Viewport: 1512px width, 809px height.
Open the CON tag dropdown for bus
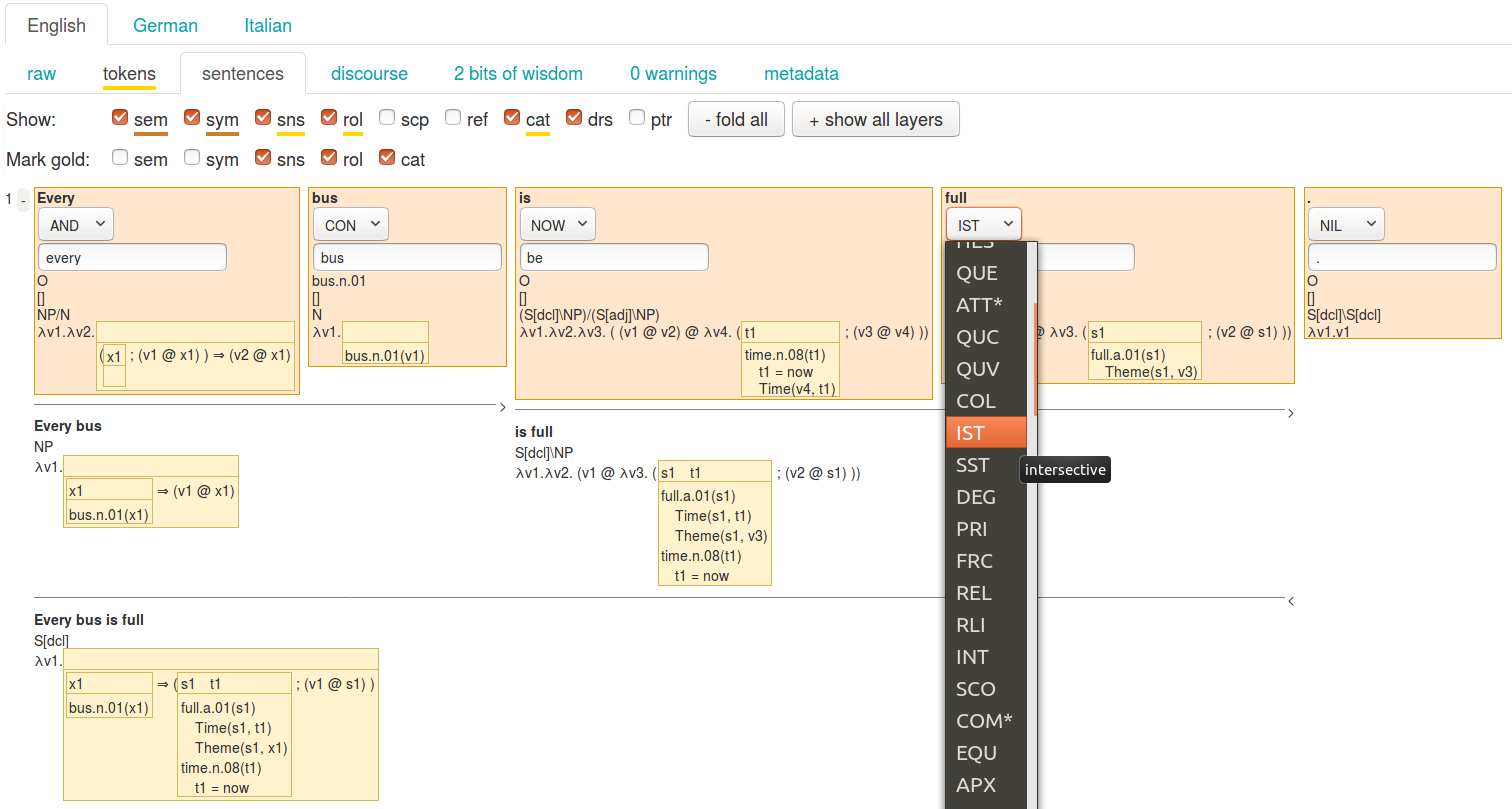pos(351,225)
